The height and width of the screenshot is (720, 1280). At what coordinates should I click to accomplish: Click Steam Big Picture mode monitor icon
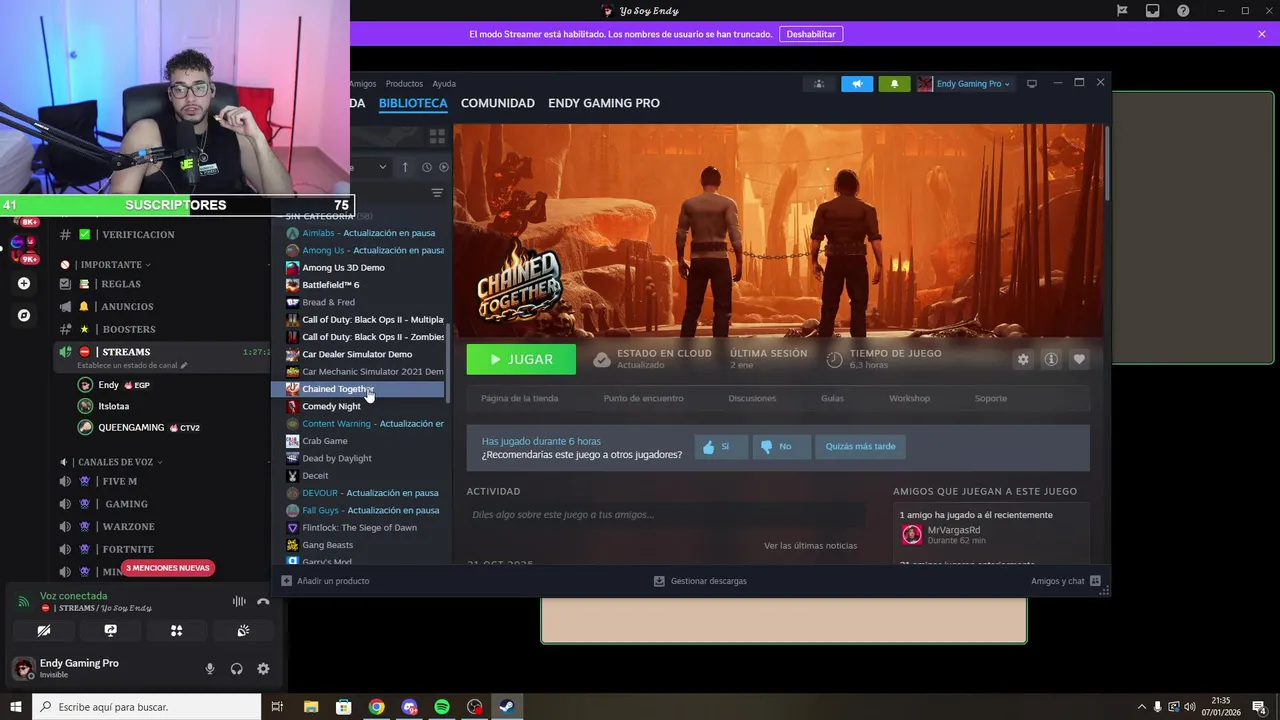[1032, 84]
